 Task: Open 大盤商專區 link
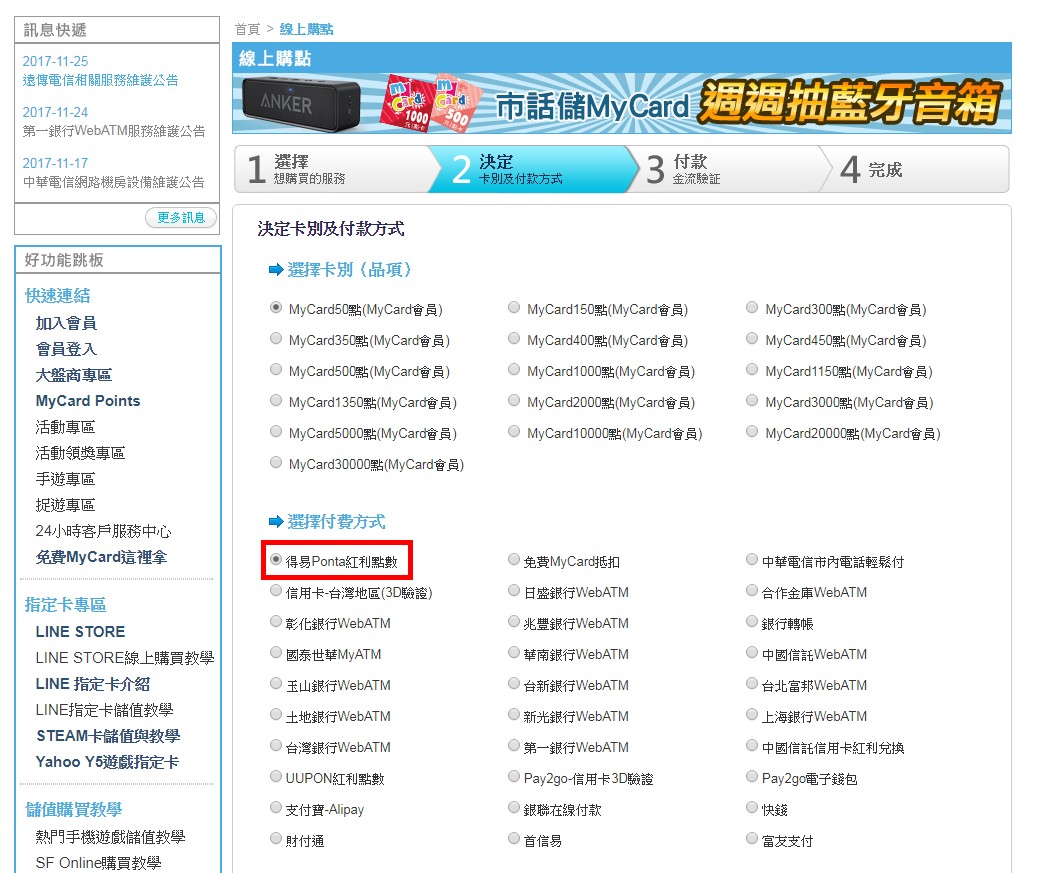pos(73,376)
